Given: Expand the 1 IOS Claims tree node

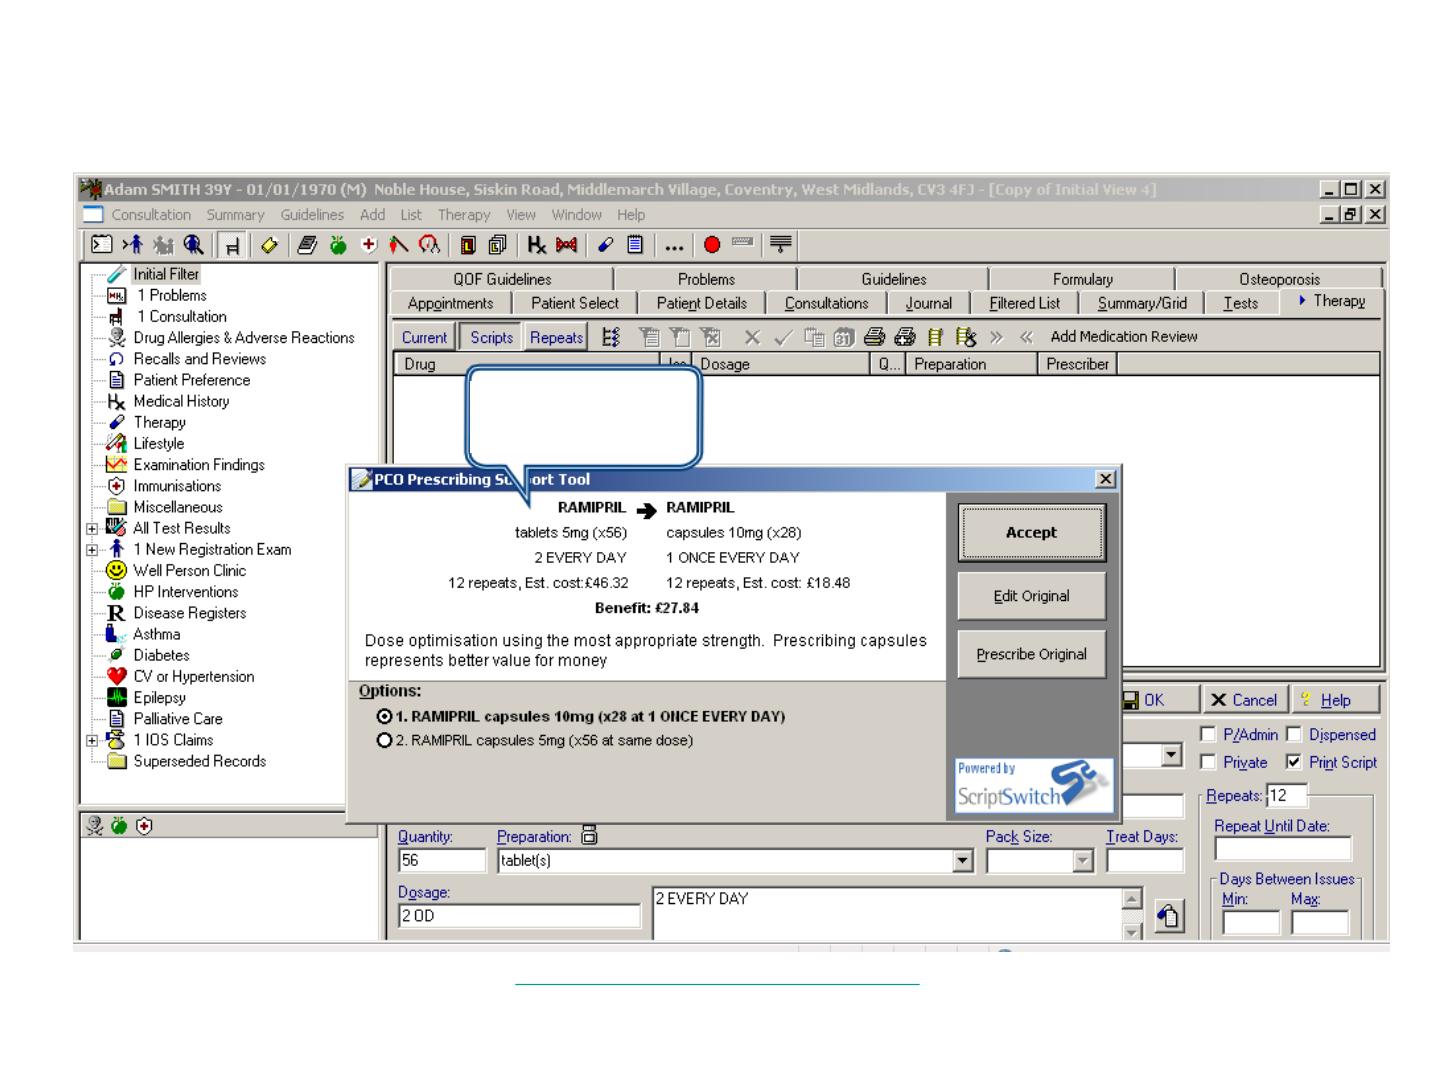Looking at the screenshot, I should [92, 741].
